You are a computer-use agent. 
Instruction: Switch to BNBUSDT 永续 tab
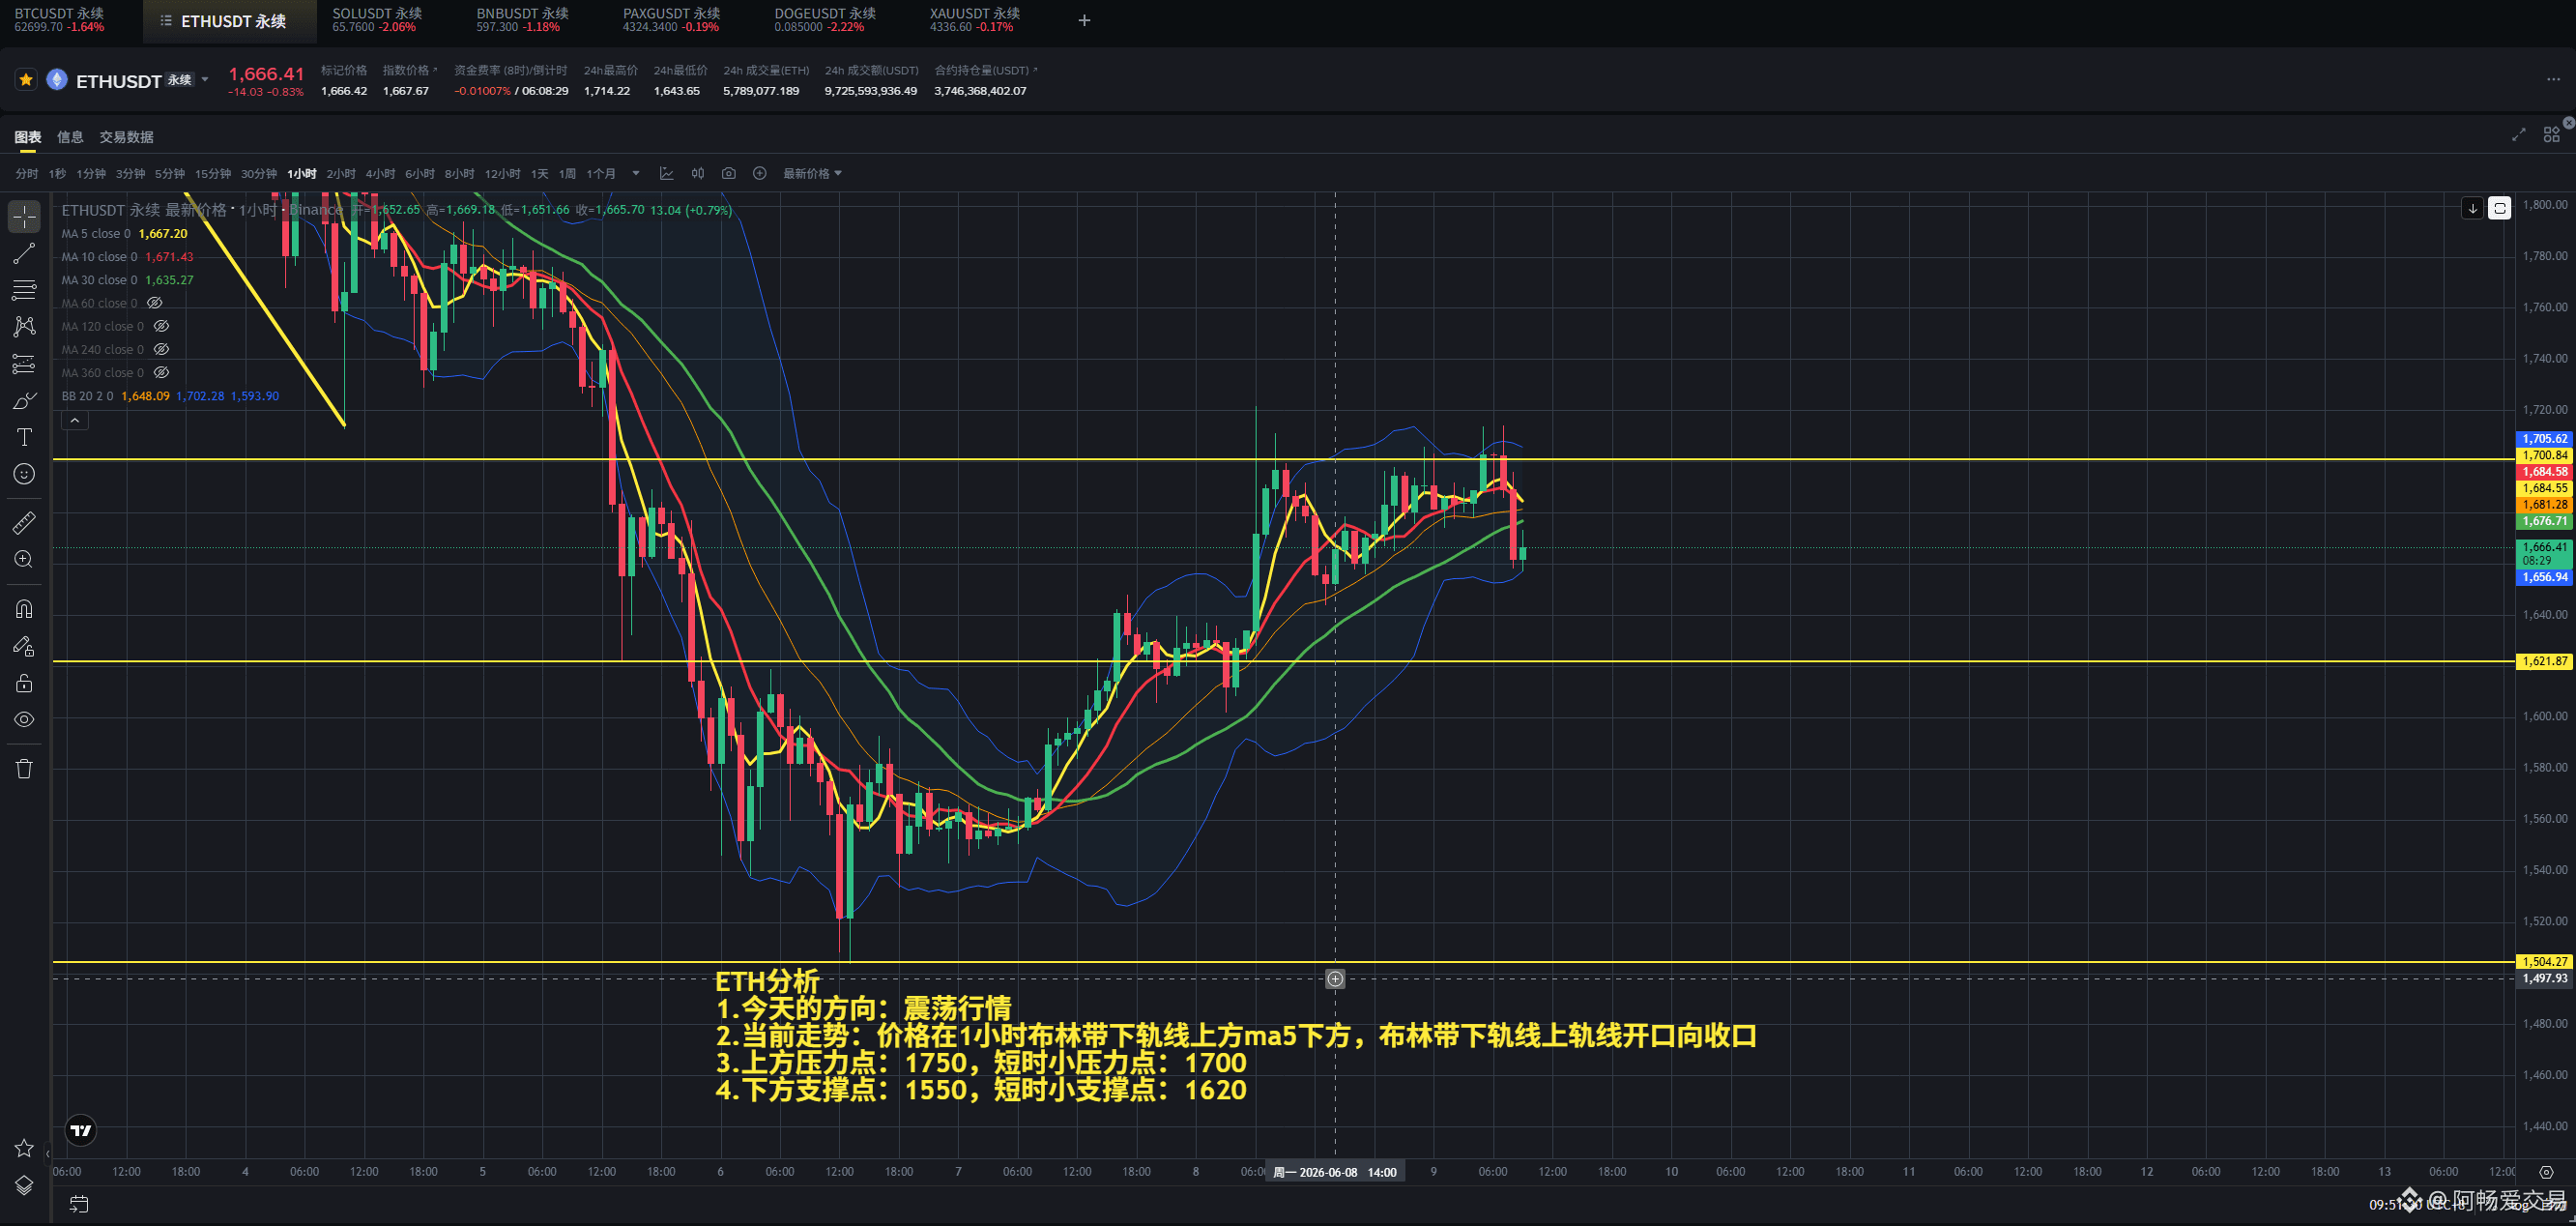522,20
